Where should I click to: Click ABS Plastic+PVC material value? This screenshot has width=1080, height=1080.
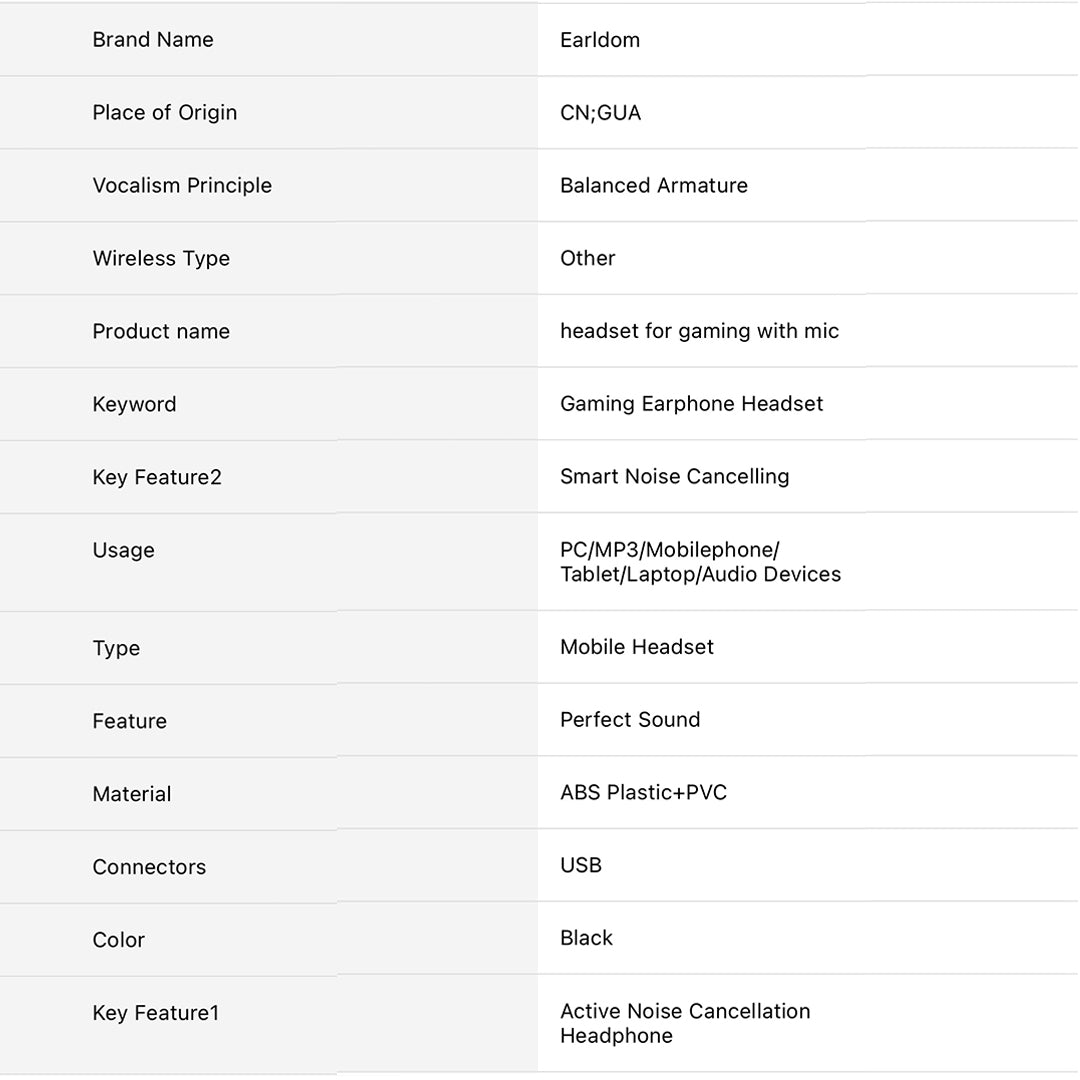point(644,793)
